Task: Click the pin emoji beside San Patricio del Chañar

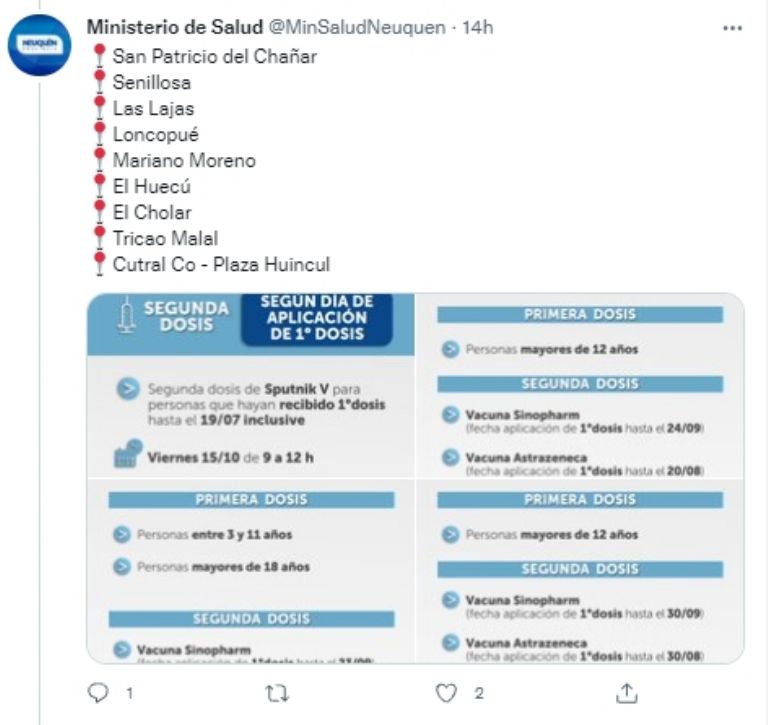Action: (x=99, y=56)
